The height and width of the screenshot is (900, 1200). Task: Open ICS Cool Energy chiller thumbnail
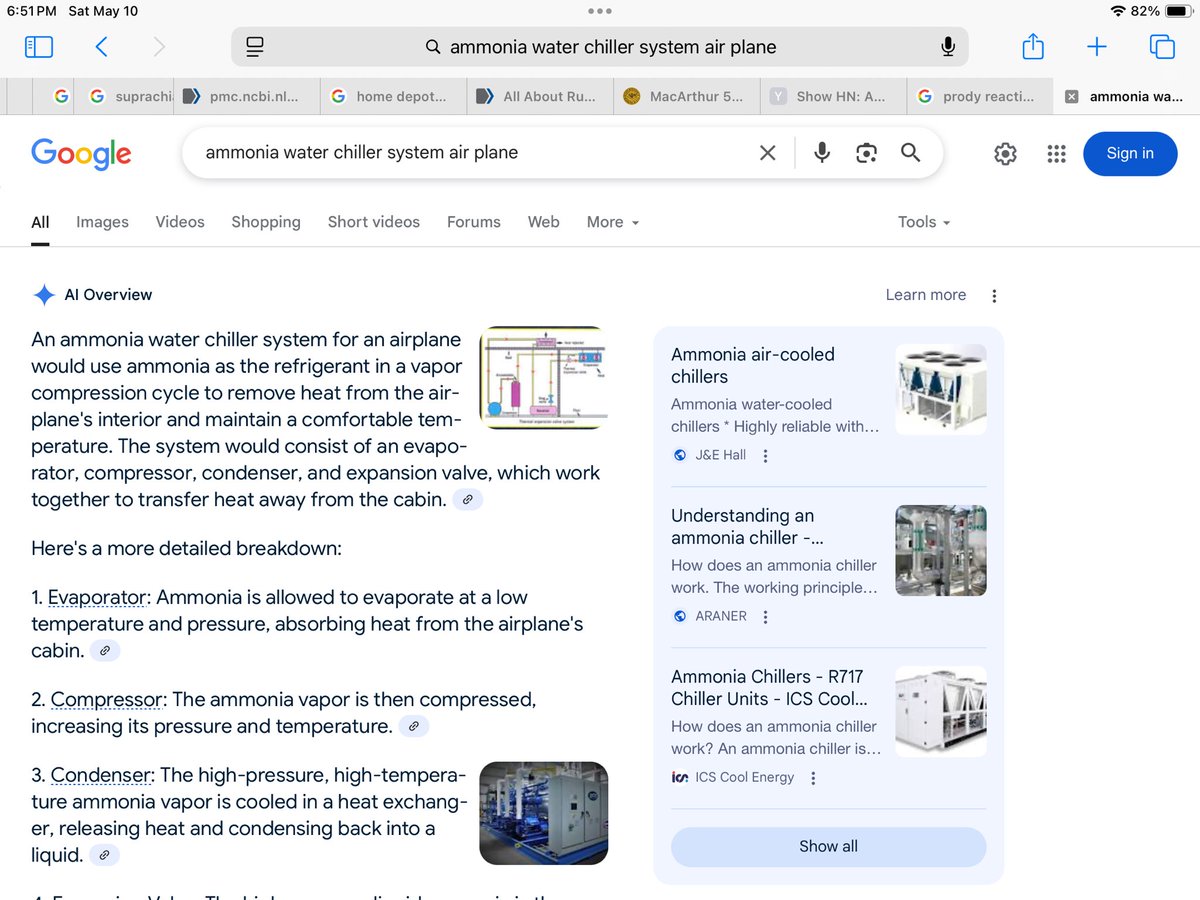[x=940, y=711]
